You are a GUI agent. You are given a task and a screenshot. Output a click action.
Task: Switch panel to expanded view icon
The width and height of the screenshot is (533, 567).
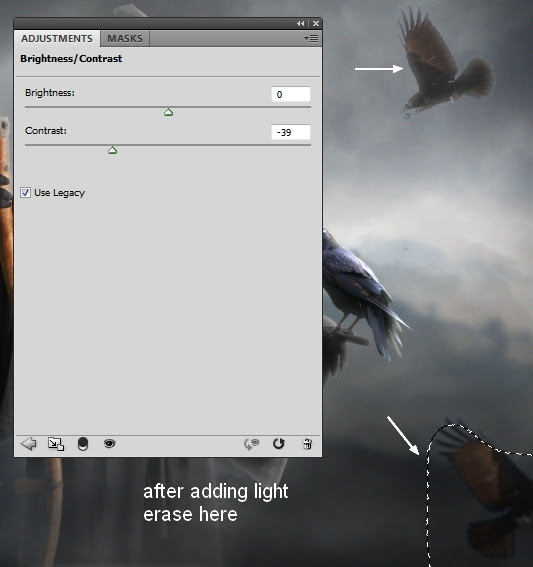[56, 444]
